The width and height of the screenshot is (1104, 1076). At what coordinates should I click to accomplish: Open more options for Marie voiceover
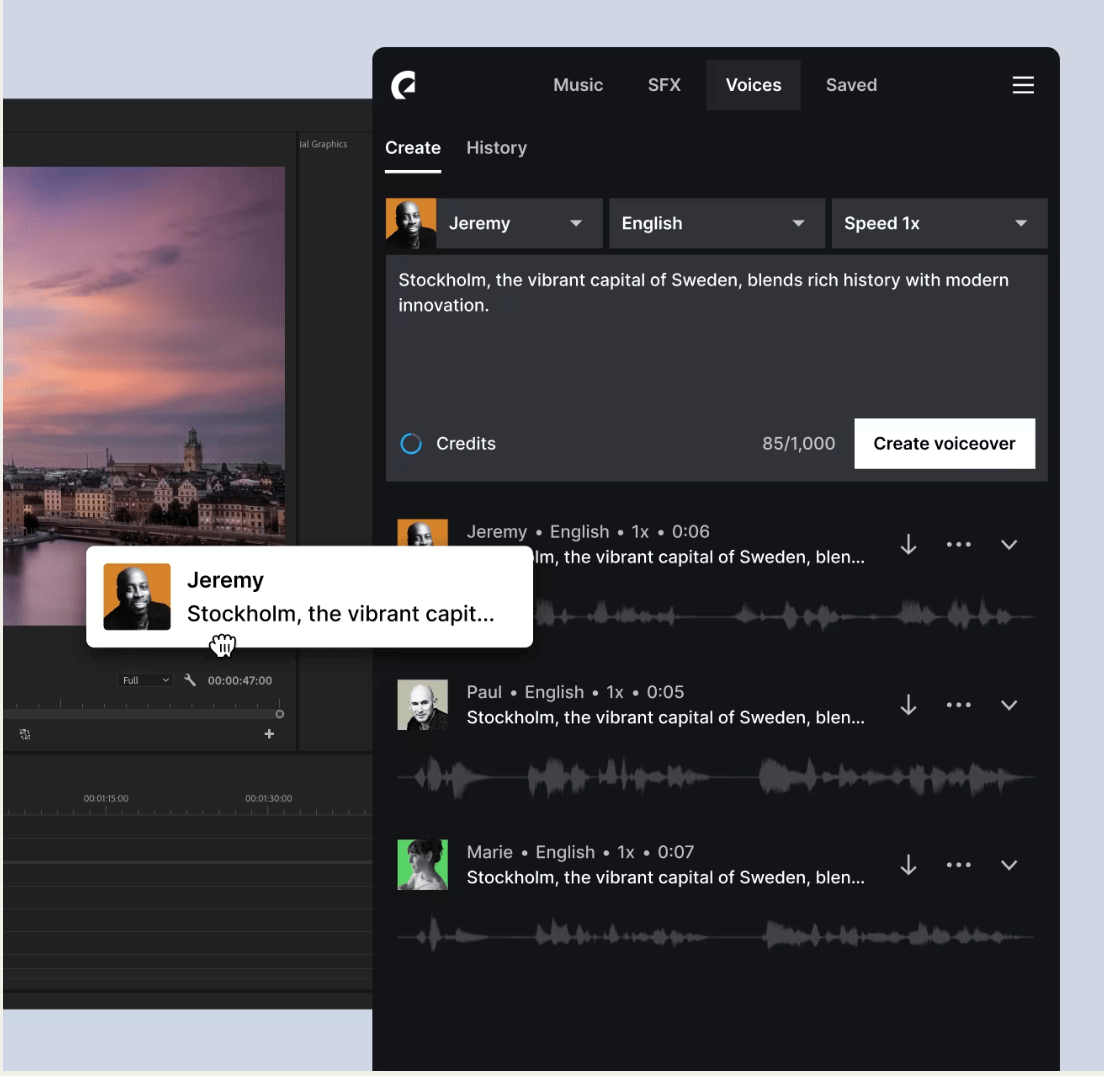coord(958,865)
